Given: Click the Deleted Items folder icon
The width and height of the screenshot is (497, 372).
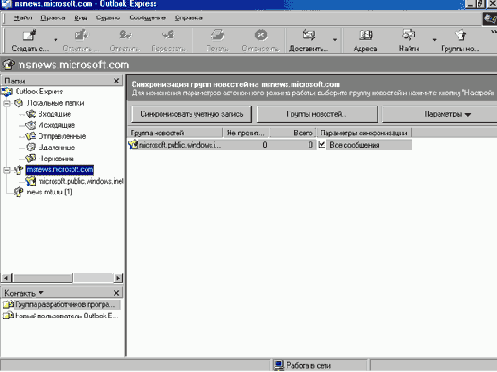Looking at the screenshot, I should (x=31, y=147).
